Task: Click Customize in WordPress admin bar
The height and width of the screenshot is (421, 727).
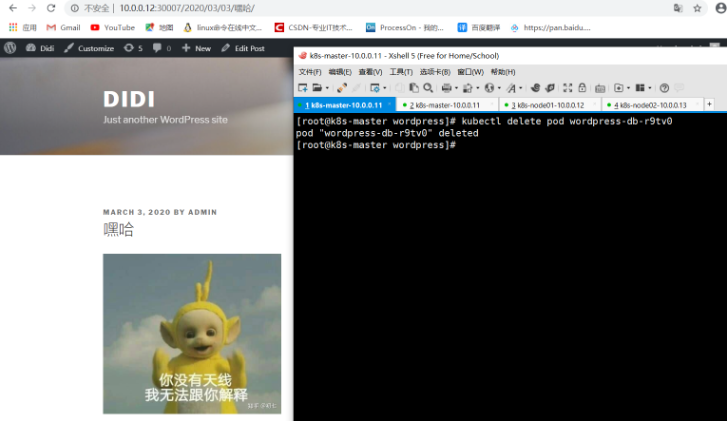Action: click(x=89, y=48)
